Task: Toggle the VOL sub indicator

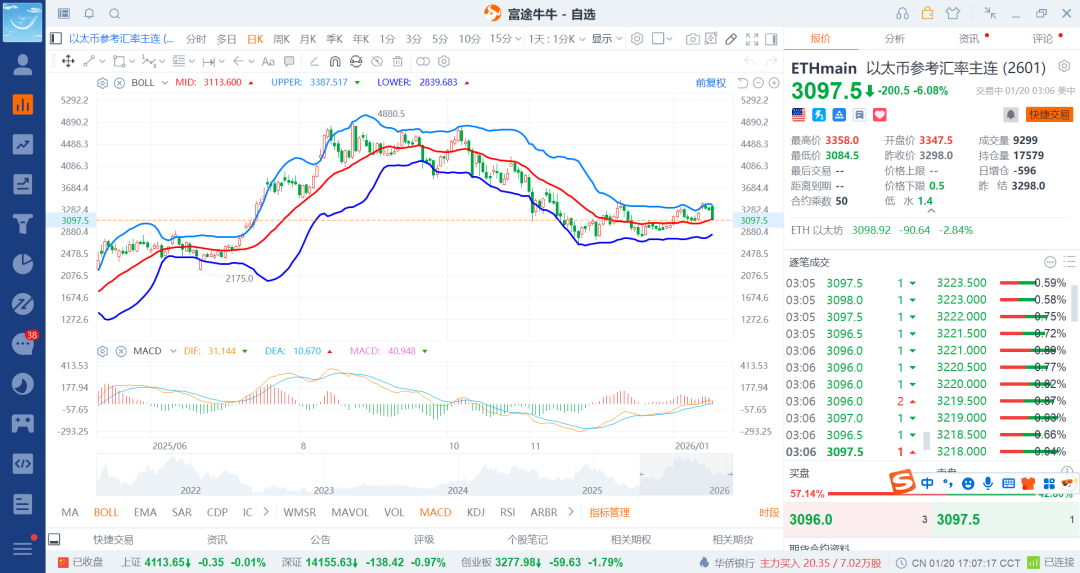Action: point(394,512)
